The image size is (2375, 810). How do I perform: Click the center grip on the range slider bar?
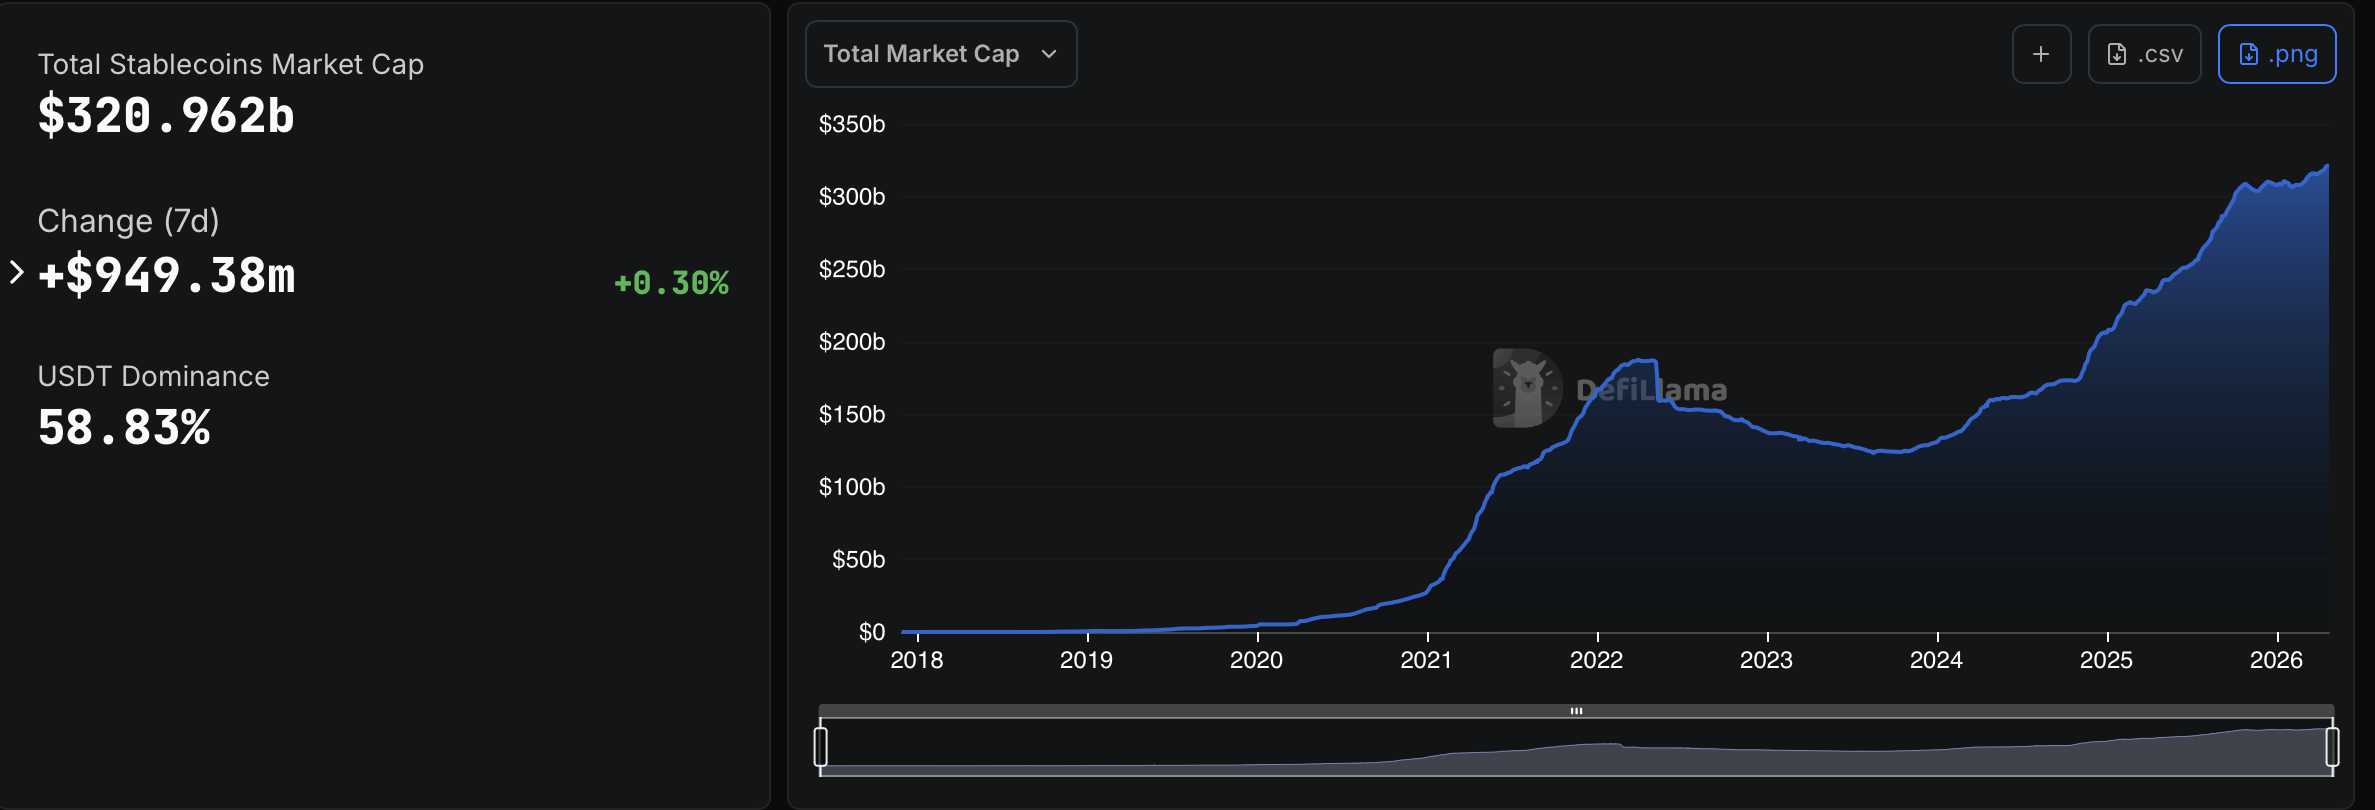(x=1576, y=711)
